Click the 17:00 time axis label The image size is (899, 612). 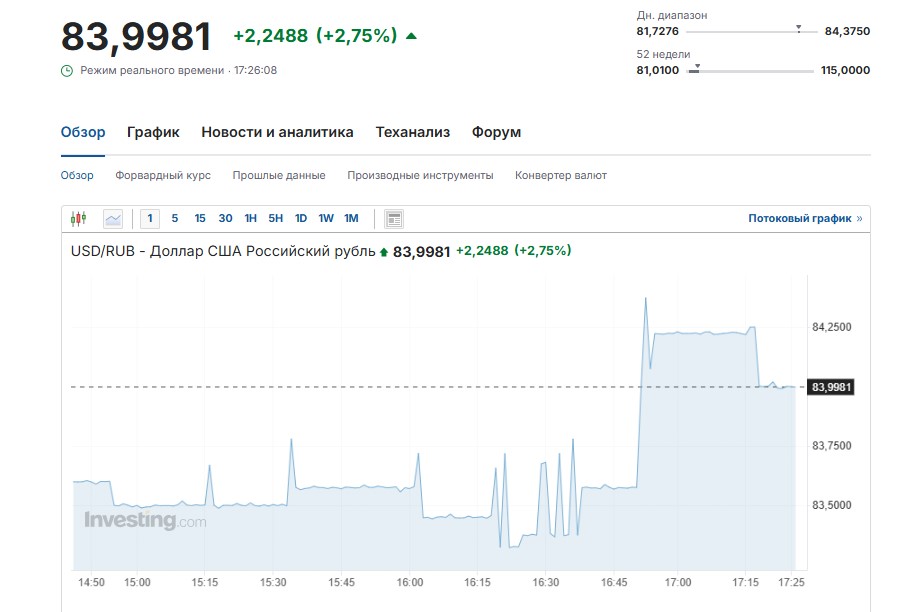pyautogui.click(x=678, y=582)
